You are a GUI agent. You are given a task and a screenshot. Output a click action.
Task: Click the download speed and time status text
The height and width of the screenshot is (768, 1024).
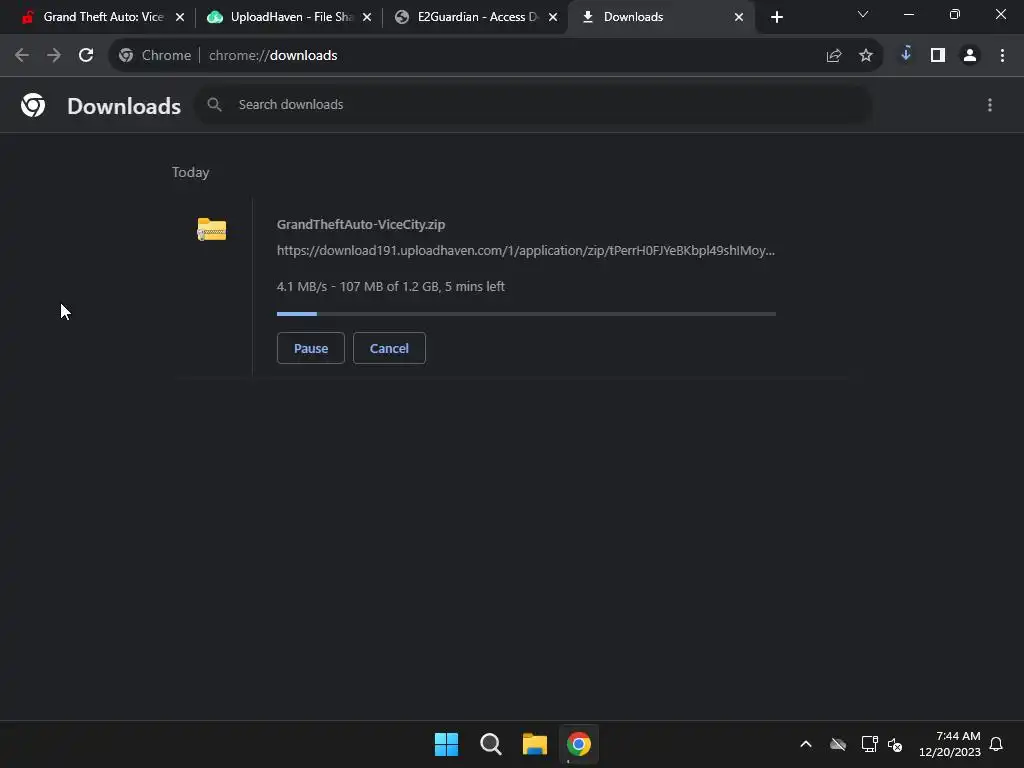tap(391, 287)
